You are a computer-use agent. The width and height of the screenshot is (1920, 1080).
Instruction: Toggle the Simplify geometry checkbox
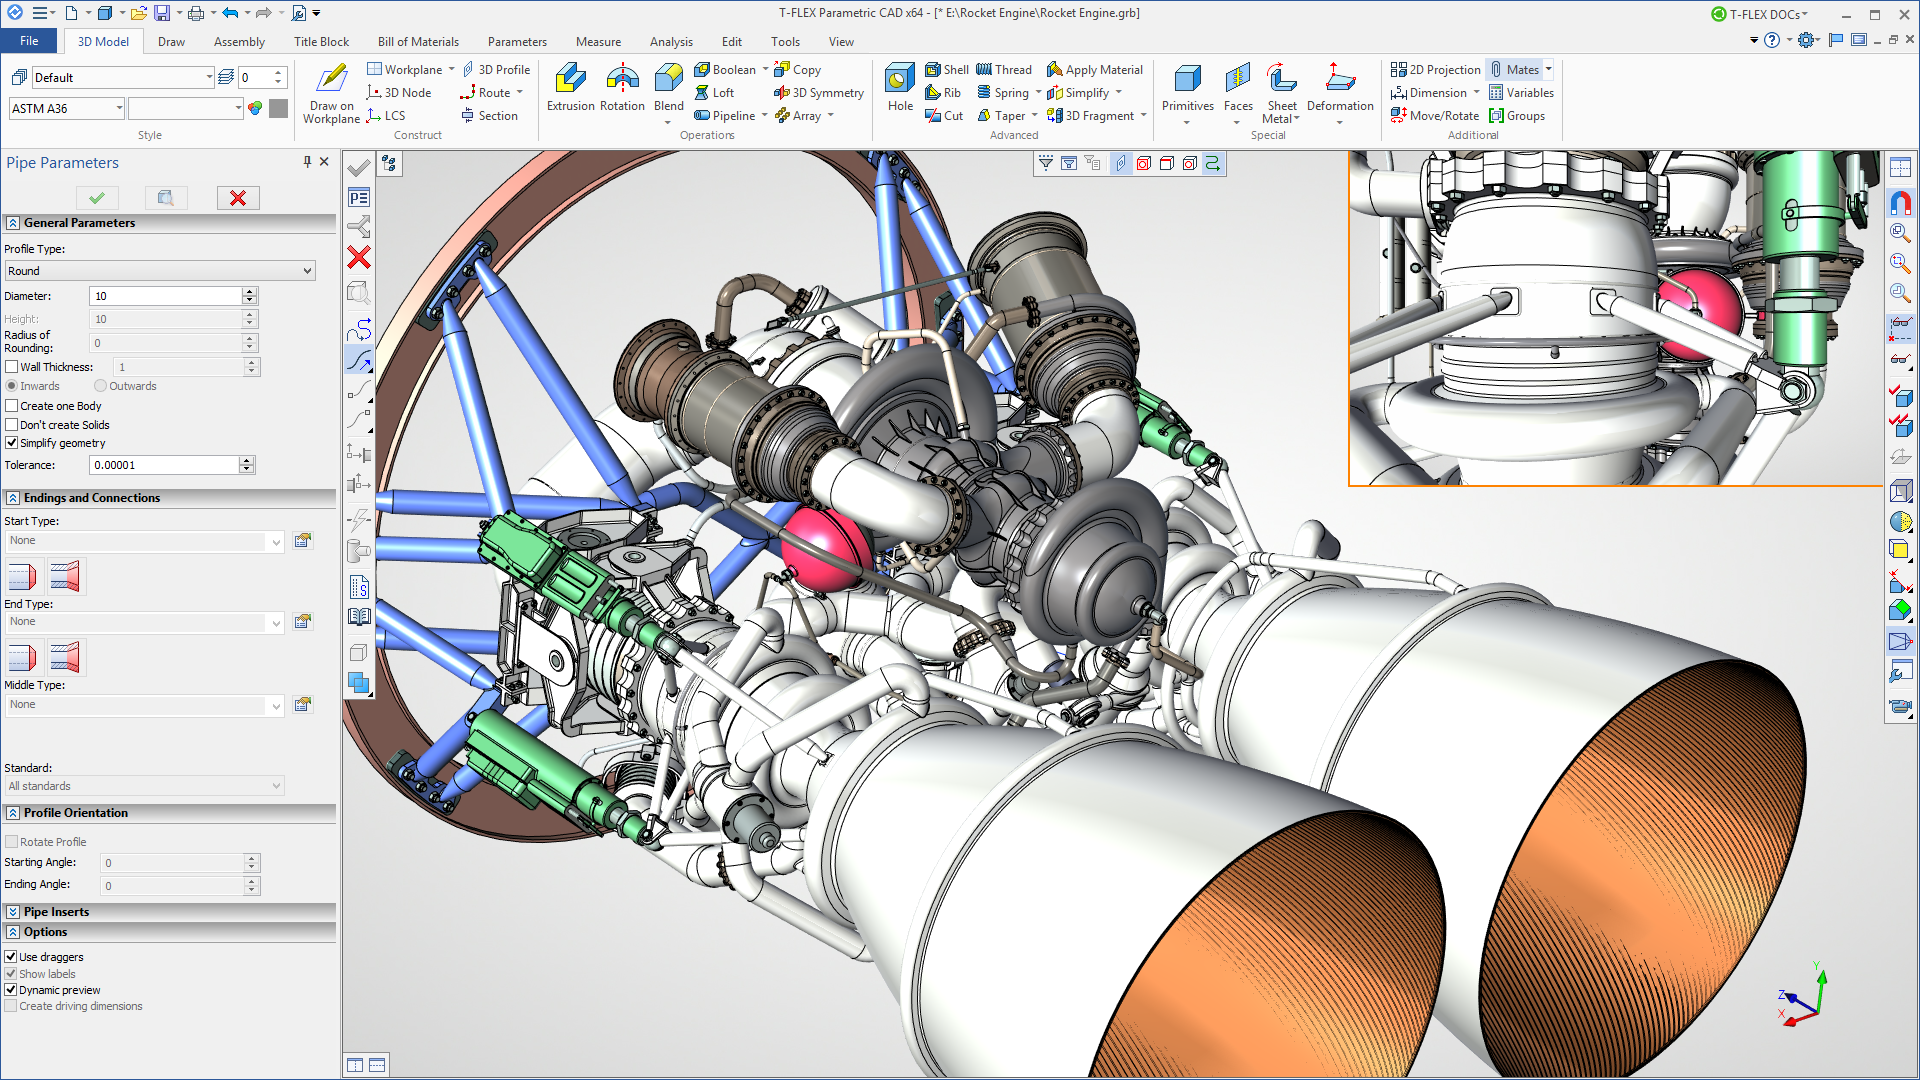[13, 442]
